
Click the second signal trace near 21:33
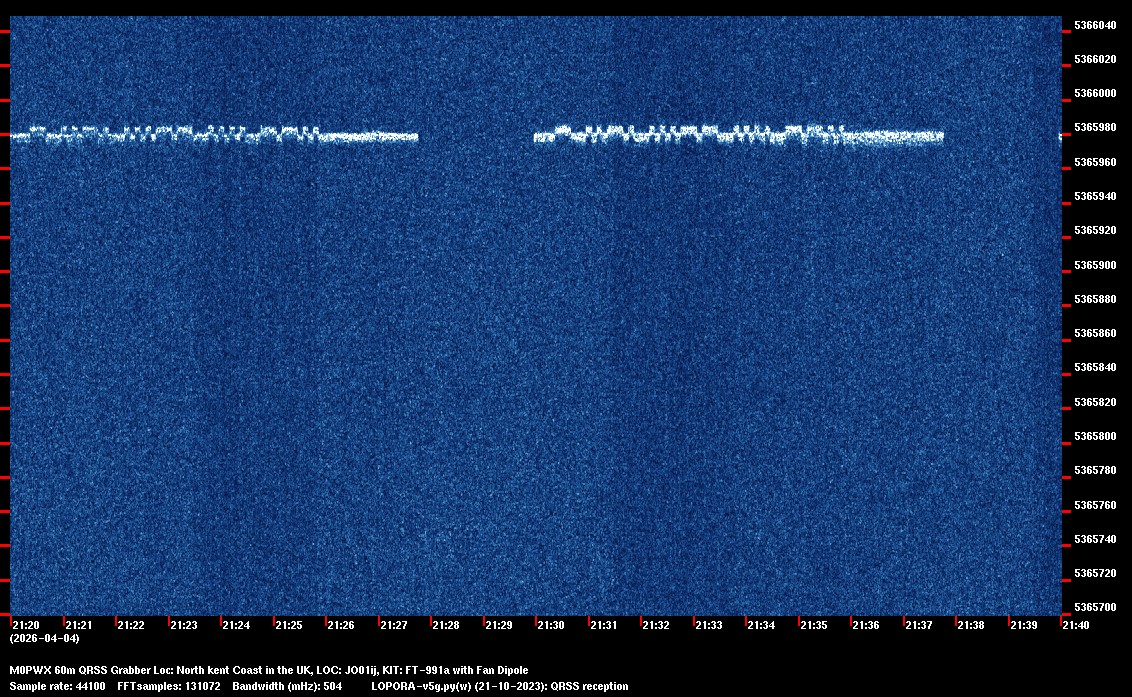[x=739, y=135]
